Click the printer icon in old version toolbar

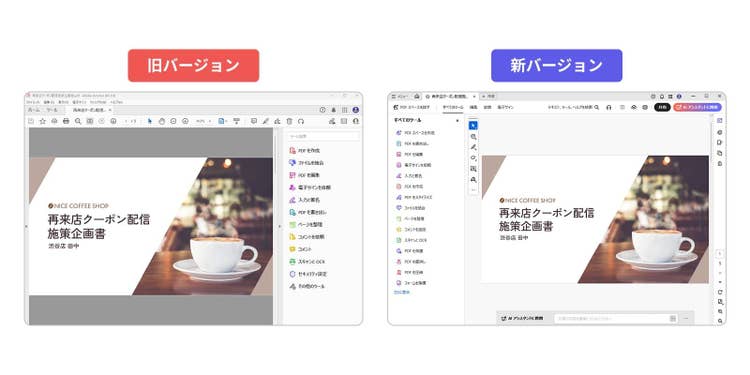[x=66, y=121]
